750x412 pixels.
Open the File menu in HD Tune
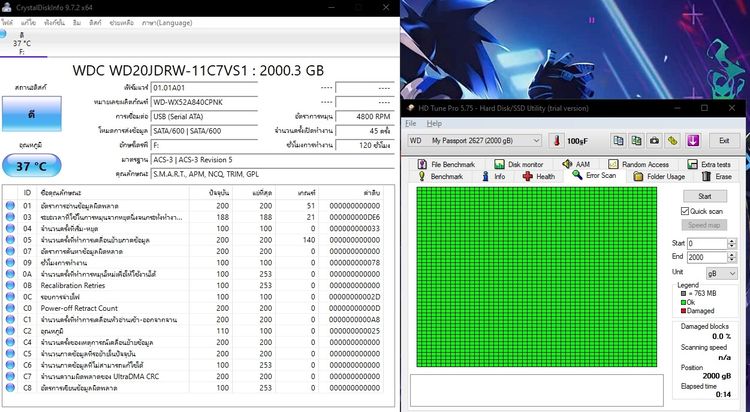pyautogui.click(x=410, y=123)
